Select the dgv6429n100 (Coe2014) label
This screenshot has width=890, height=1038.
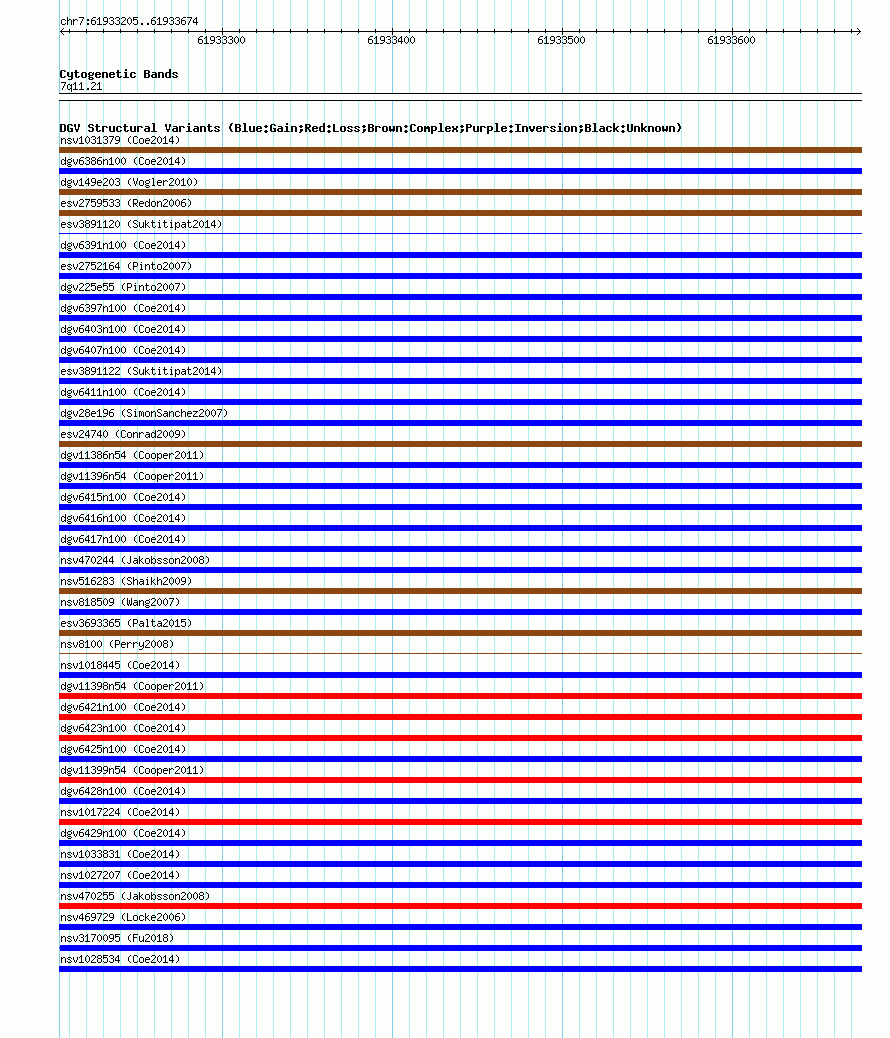(x=123, y=833)
